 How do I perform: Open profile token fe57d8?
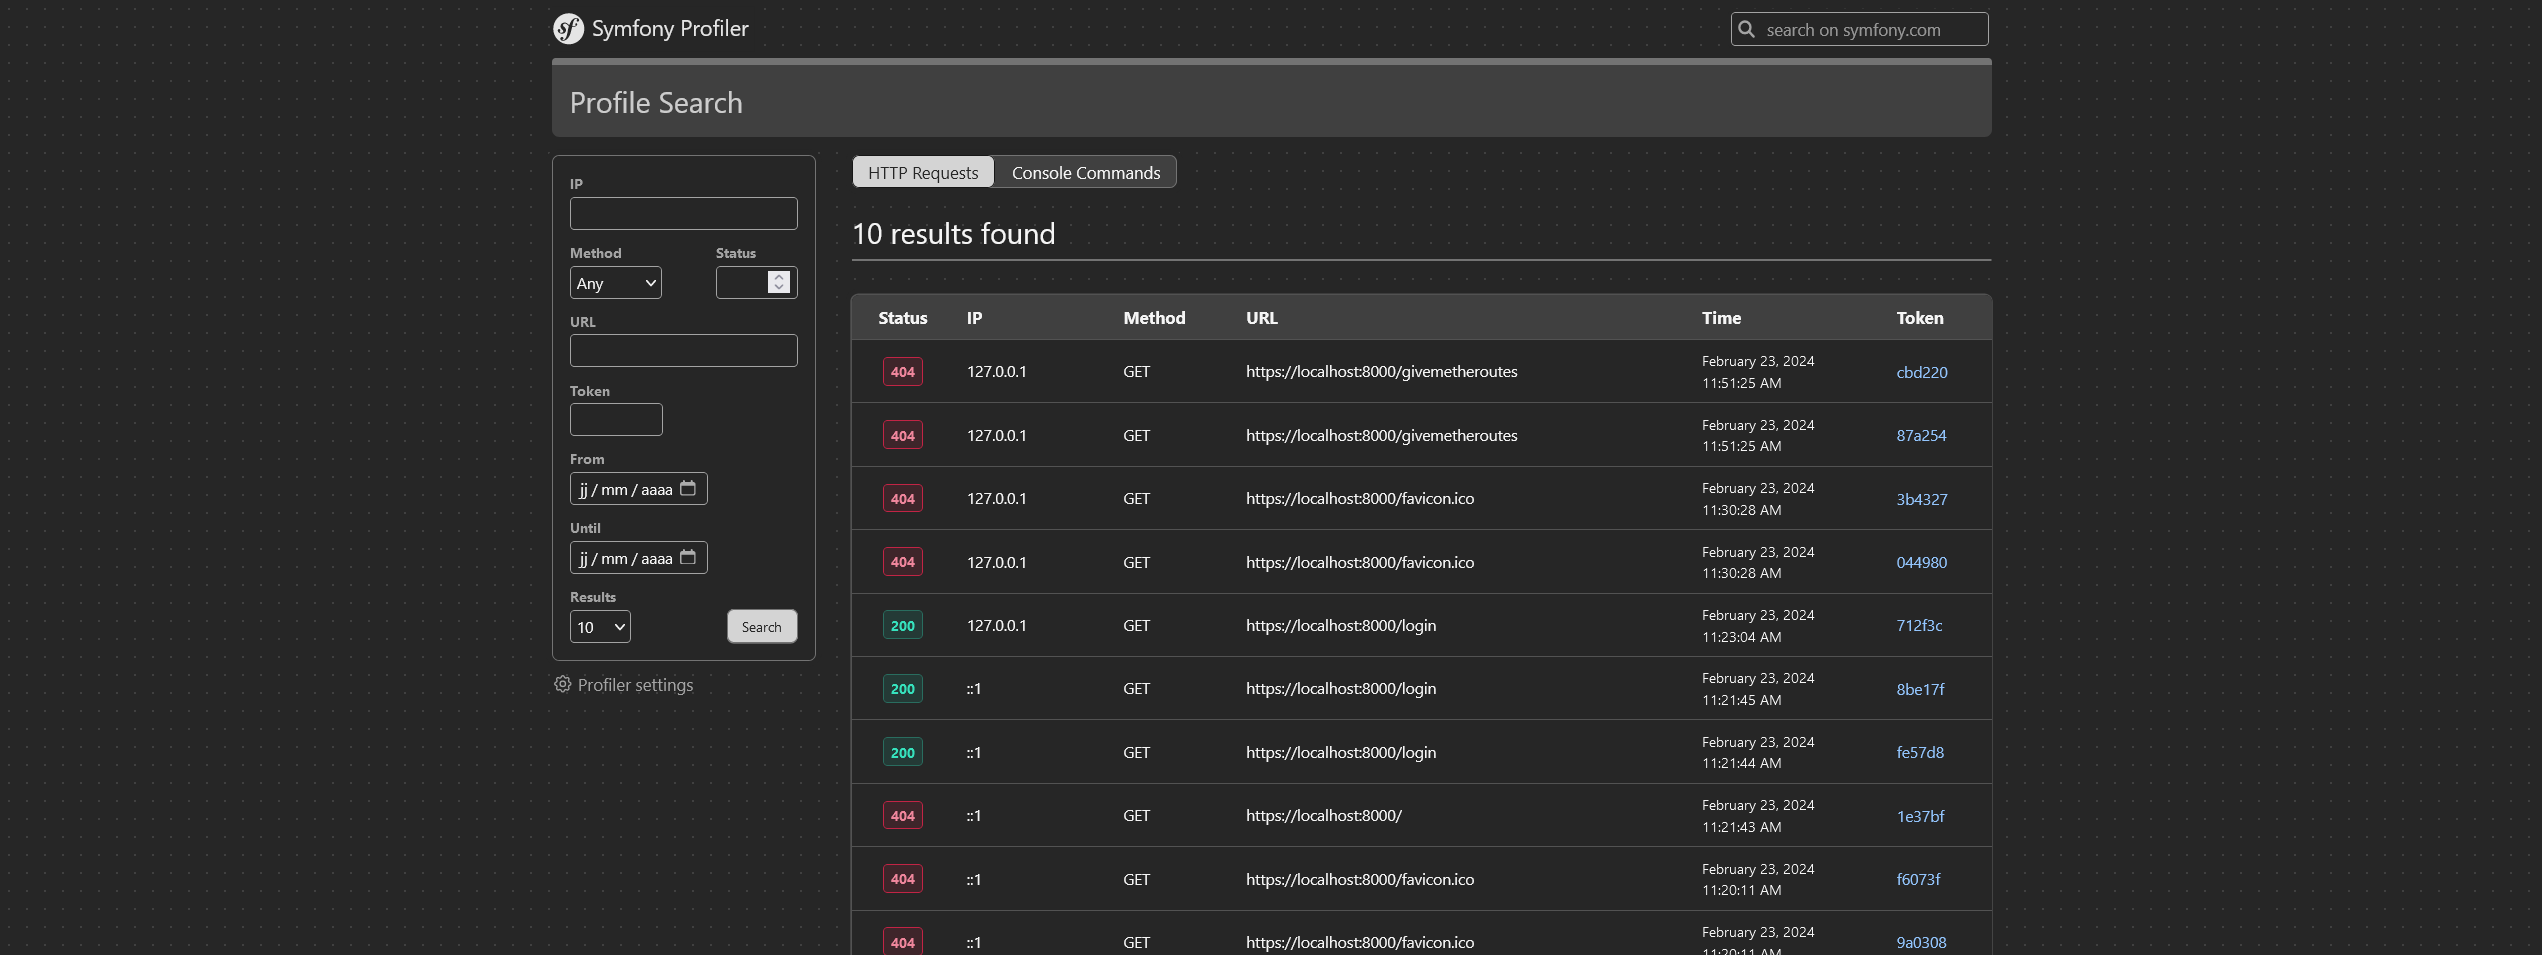pyautogui.click(x=1920, y=753)
